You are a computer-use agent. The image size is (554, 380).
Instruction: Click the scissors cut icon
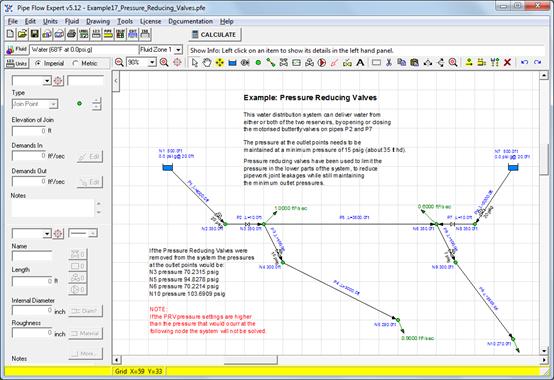[x=389, y=63]
